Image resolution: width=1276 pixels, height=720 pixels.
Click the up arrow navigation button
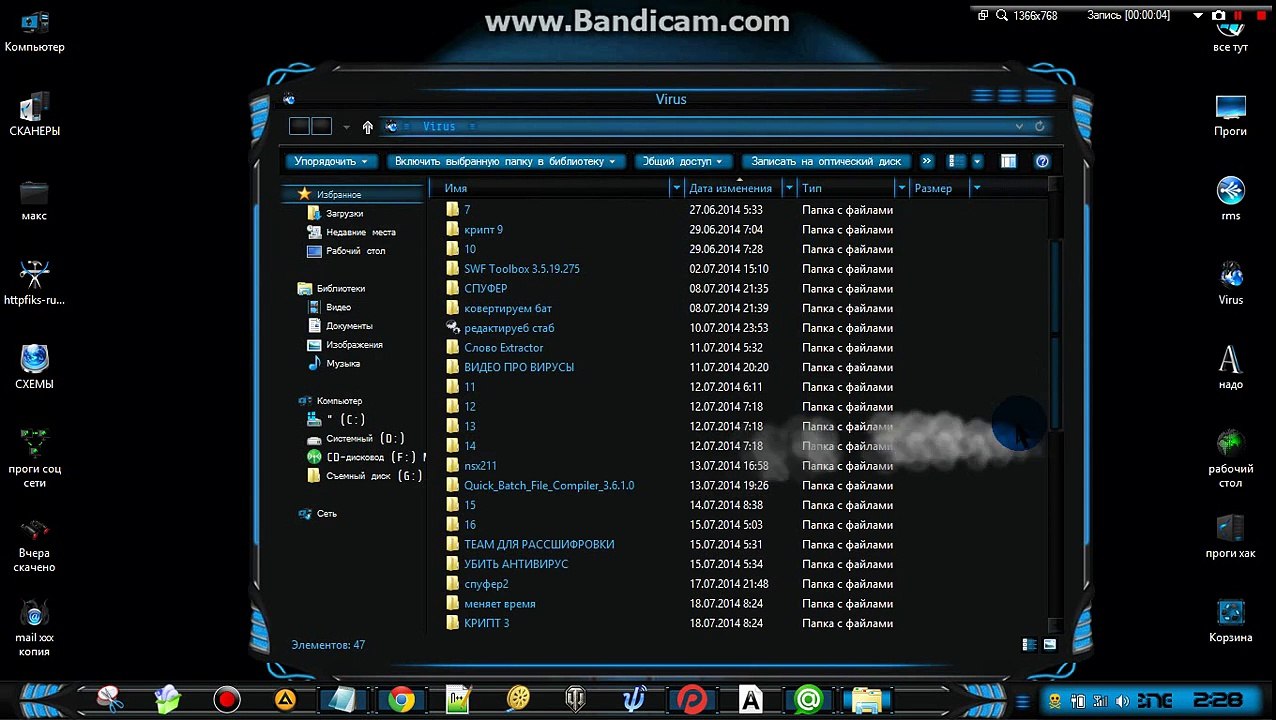click(368, 127)
